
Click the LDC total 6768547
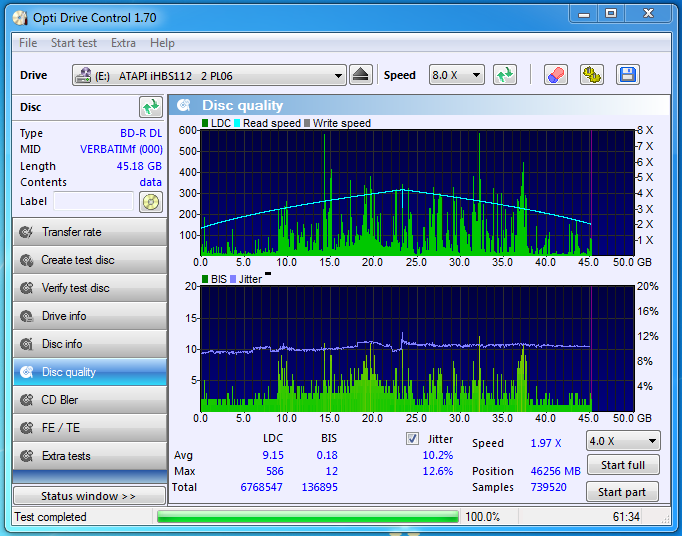pos(261,487)
